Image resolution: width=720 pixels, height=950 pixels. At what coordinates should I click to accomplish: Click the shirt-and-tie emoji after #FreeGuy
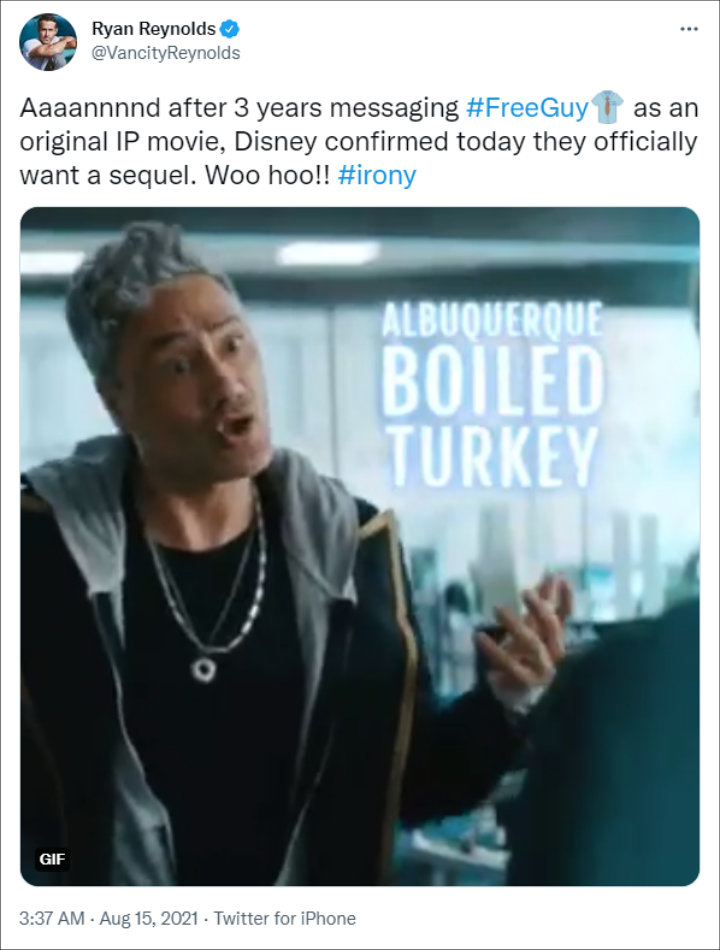click(x=607, y=107)
